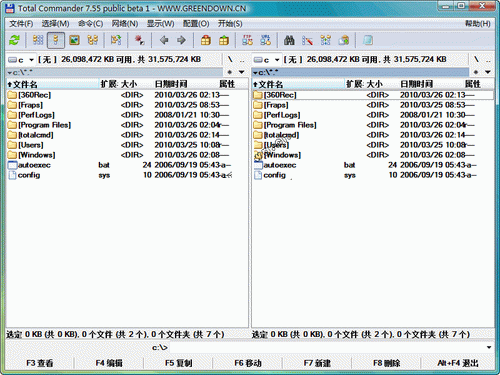Image resolution: width=500 pixels, height=375 pixels.
Task: Expand right panel directory history arrow
Action: pos(488,72)
